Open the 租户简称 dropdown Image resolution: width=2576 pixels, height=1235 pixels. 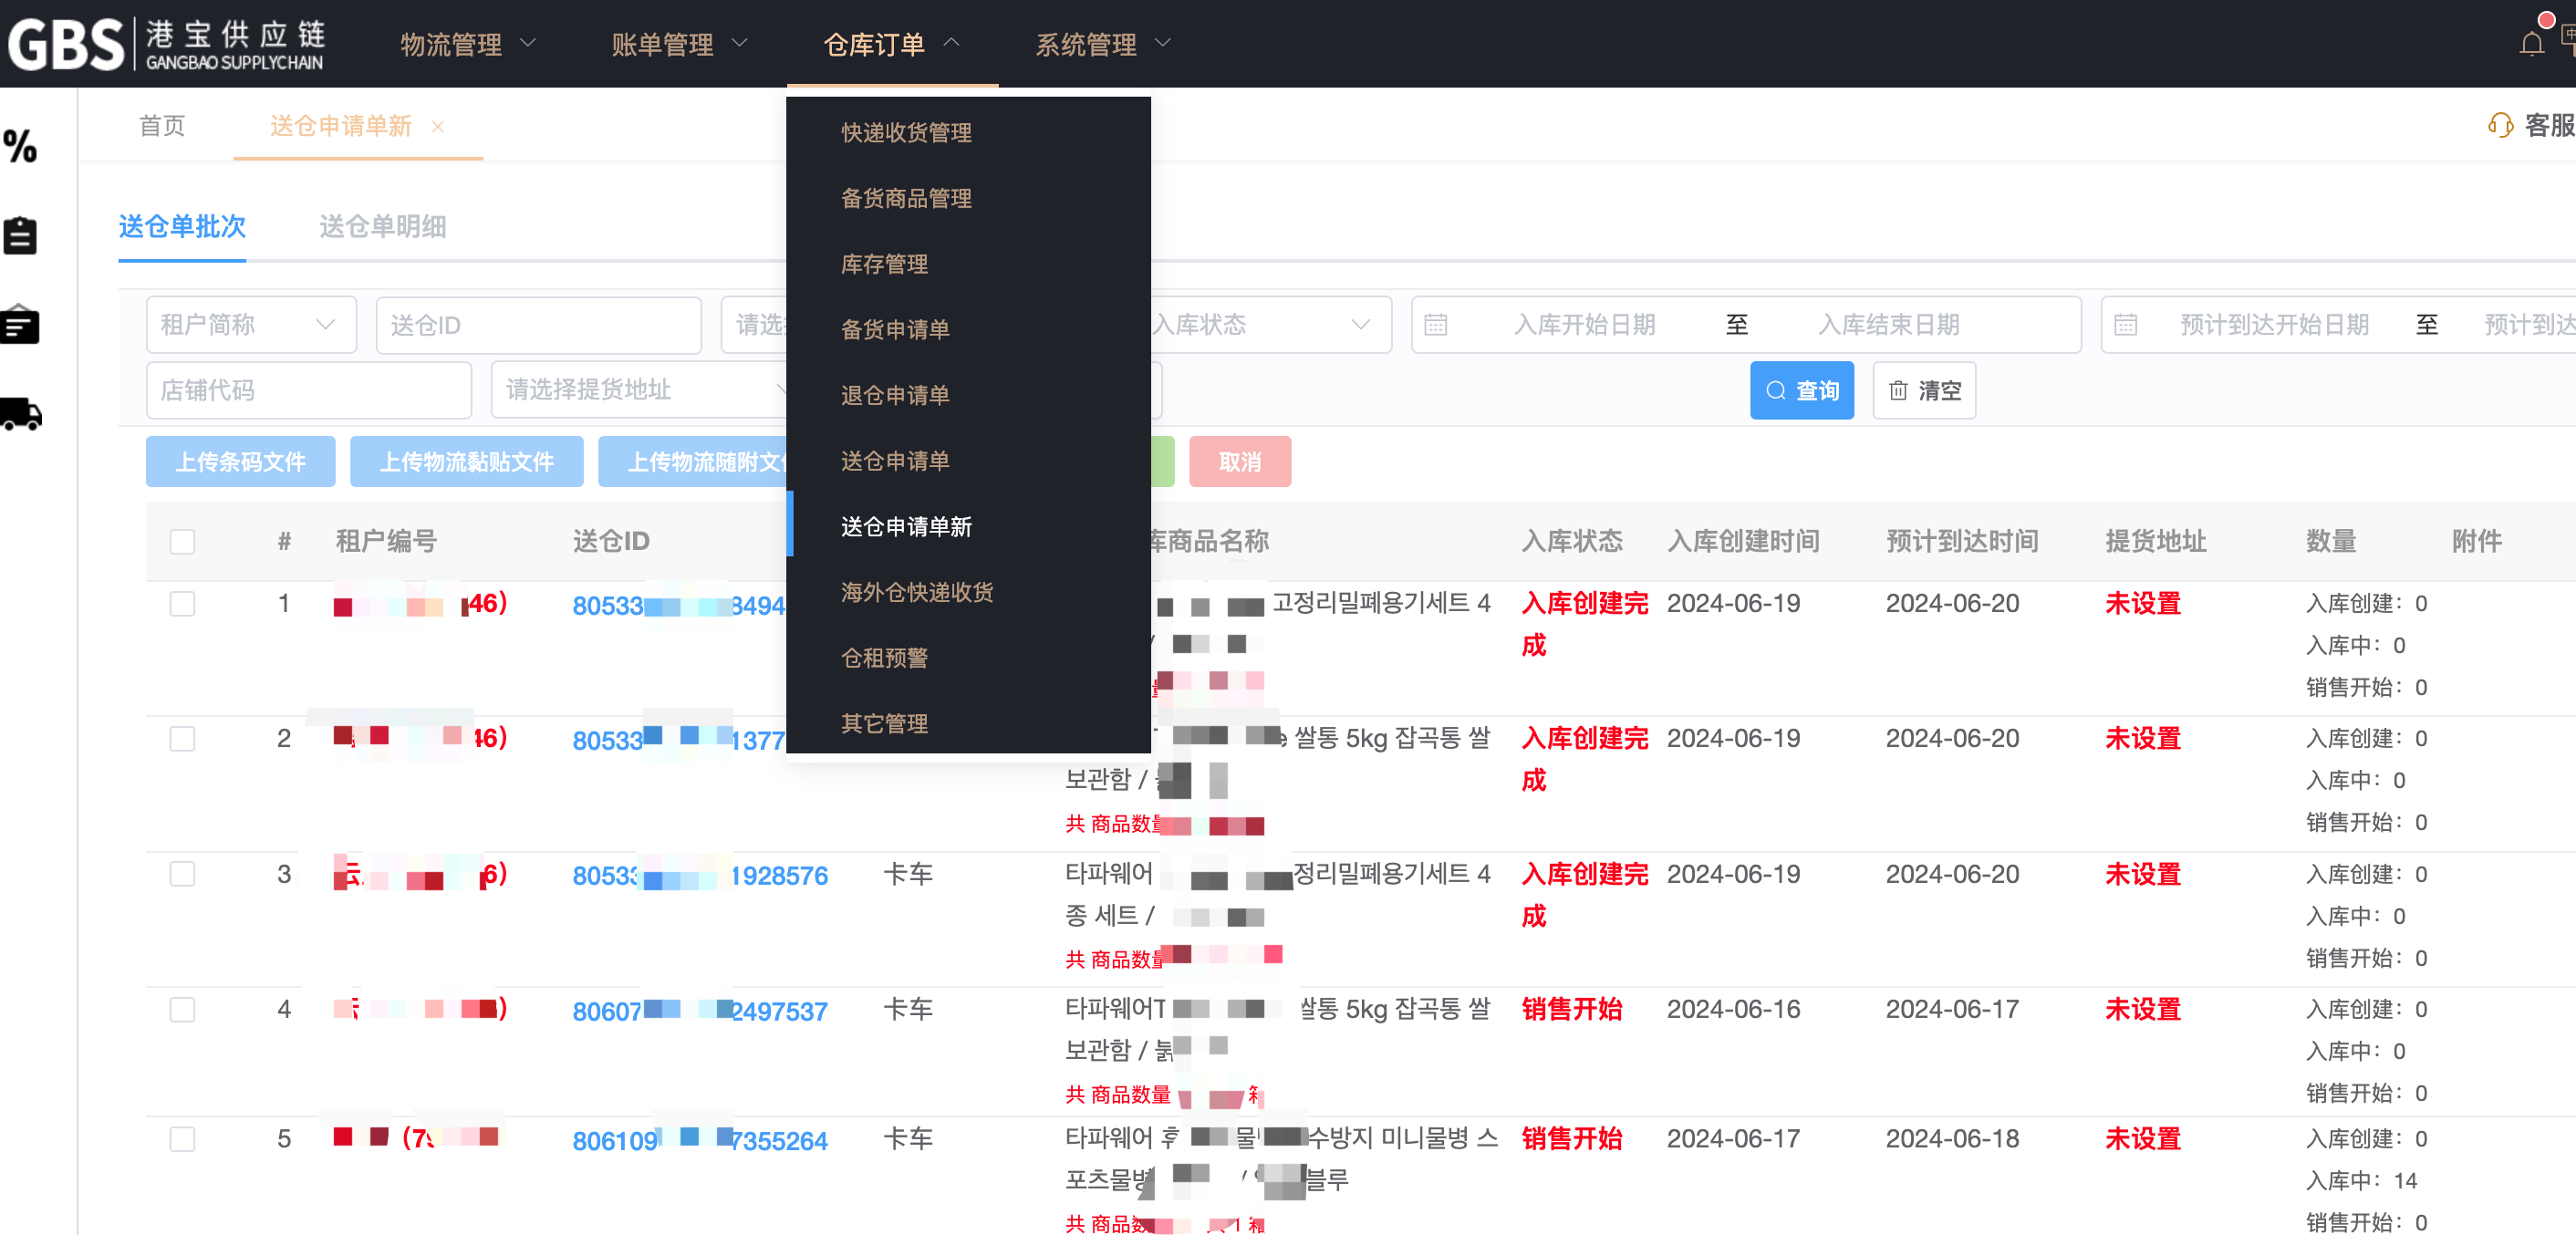click(250, 324)
